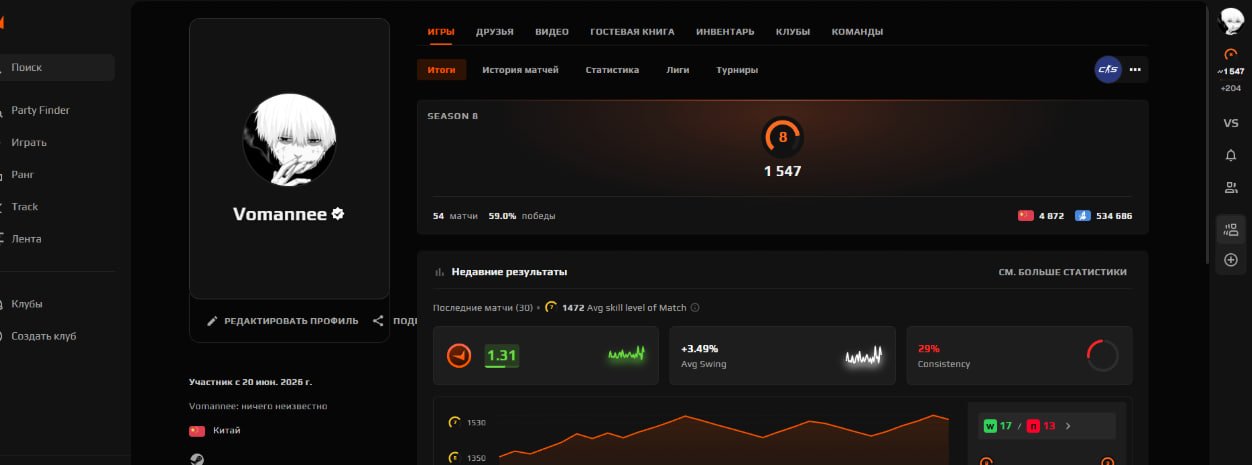Click the 29% Consistency value

929,349
